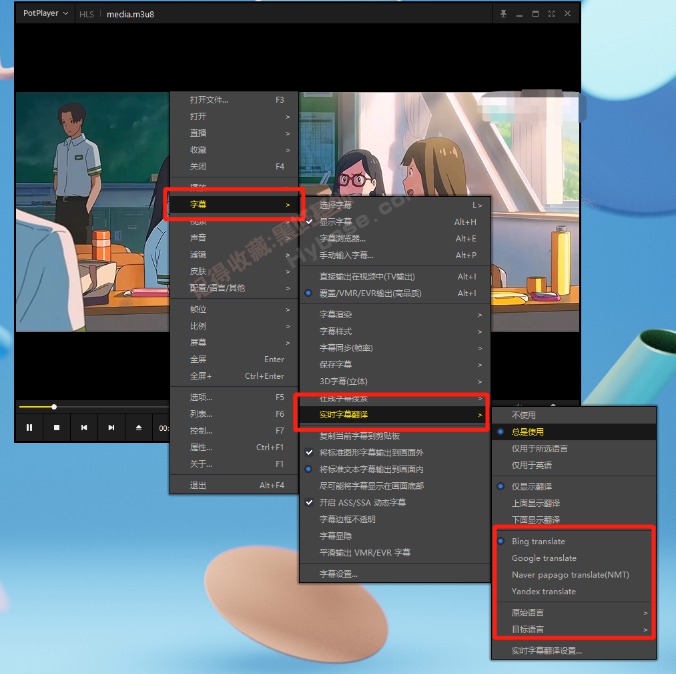Expand the 打开 submenu

(234, 116)
